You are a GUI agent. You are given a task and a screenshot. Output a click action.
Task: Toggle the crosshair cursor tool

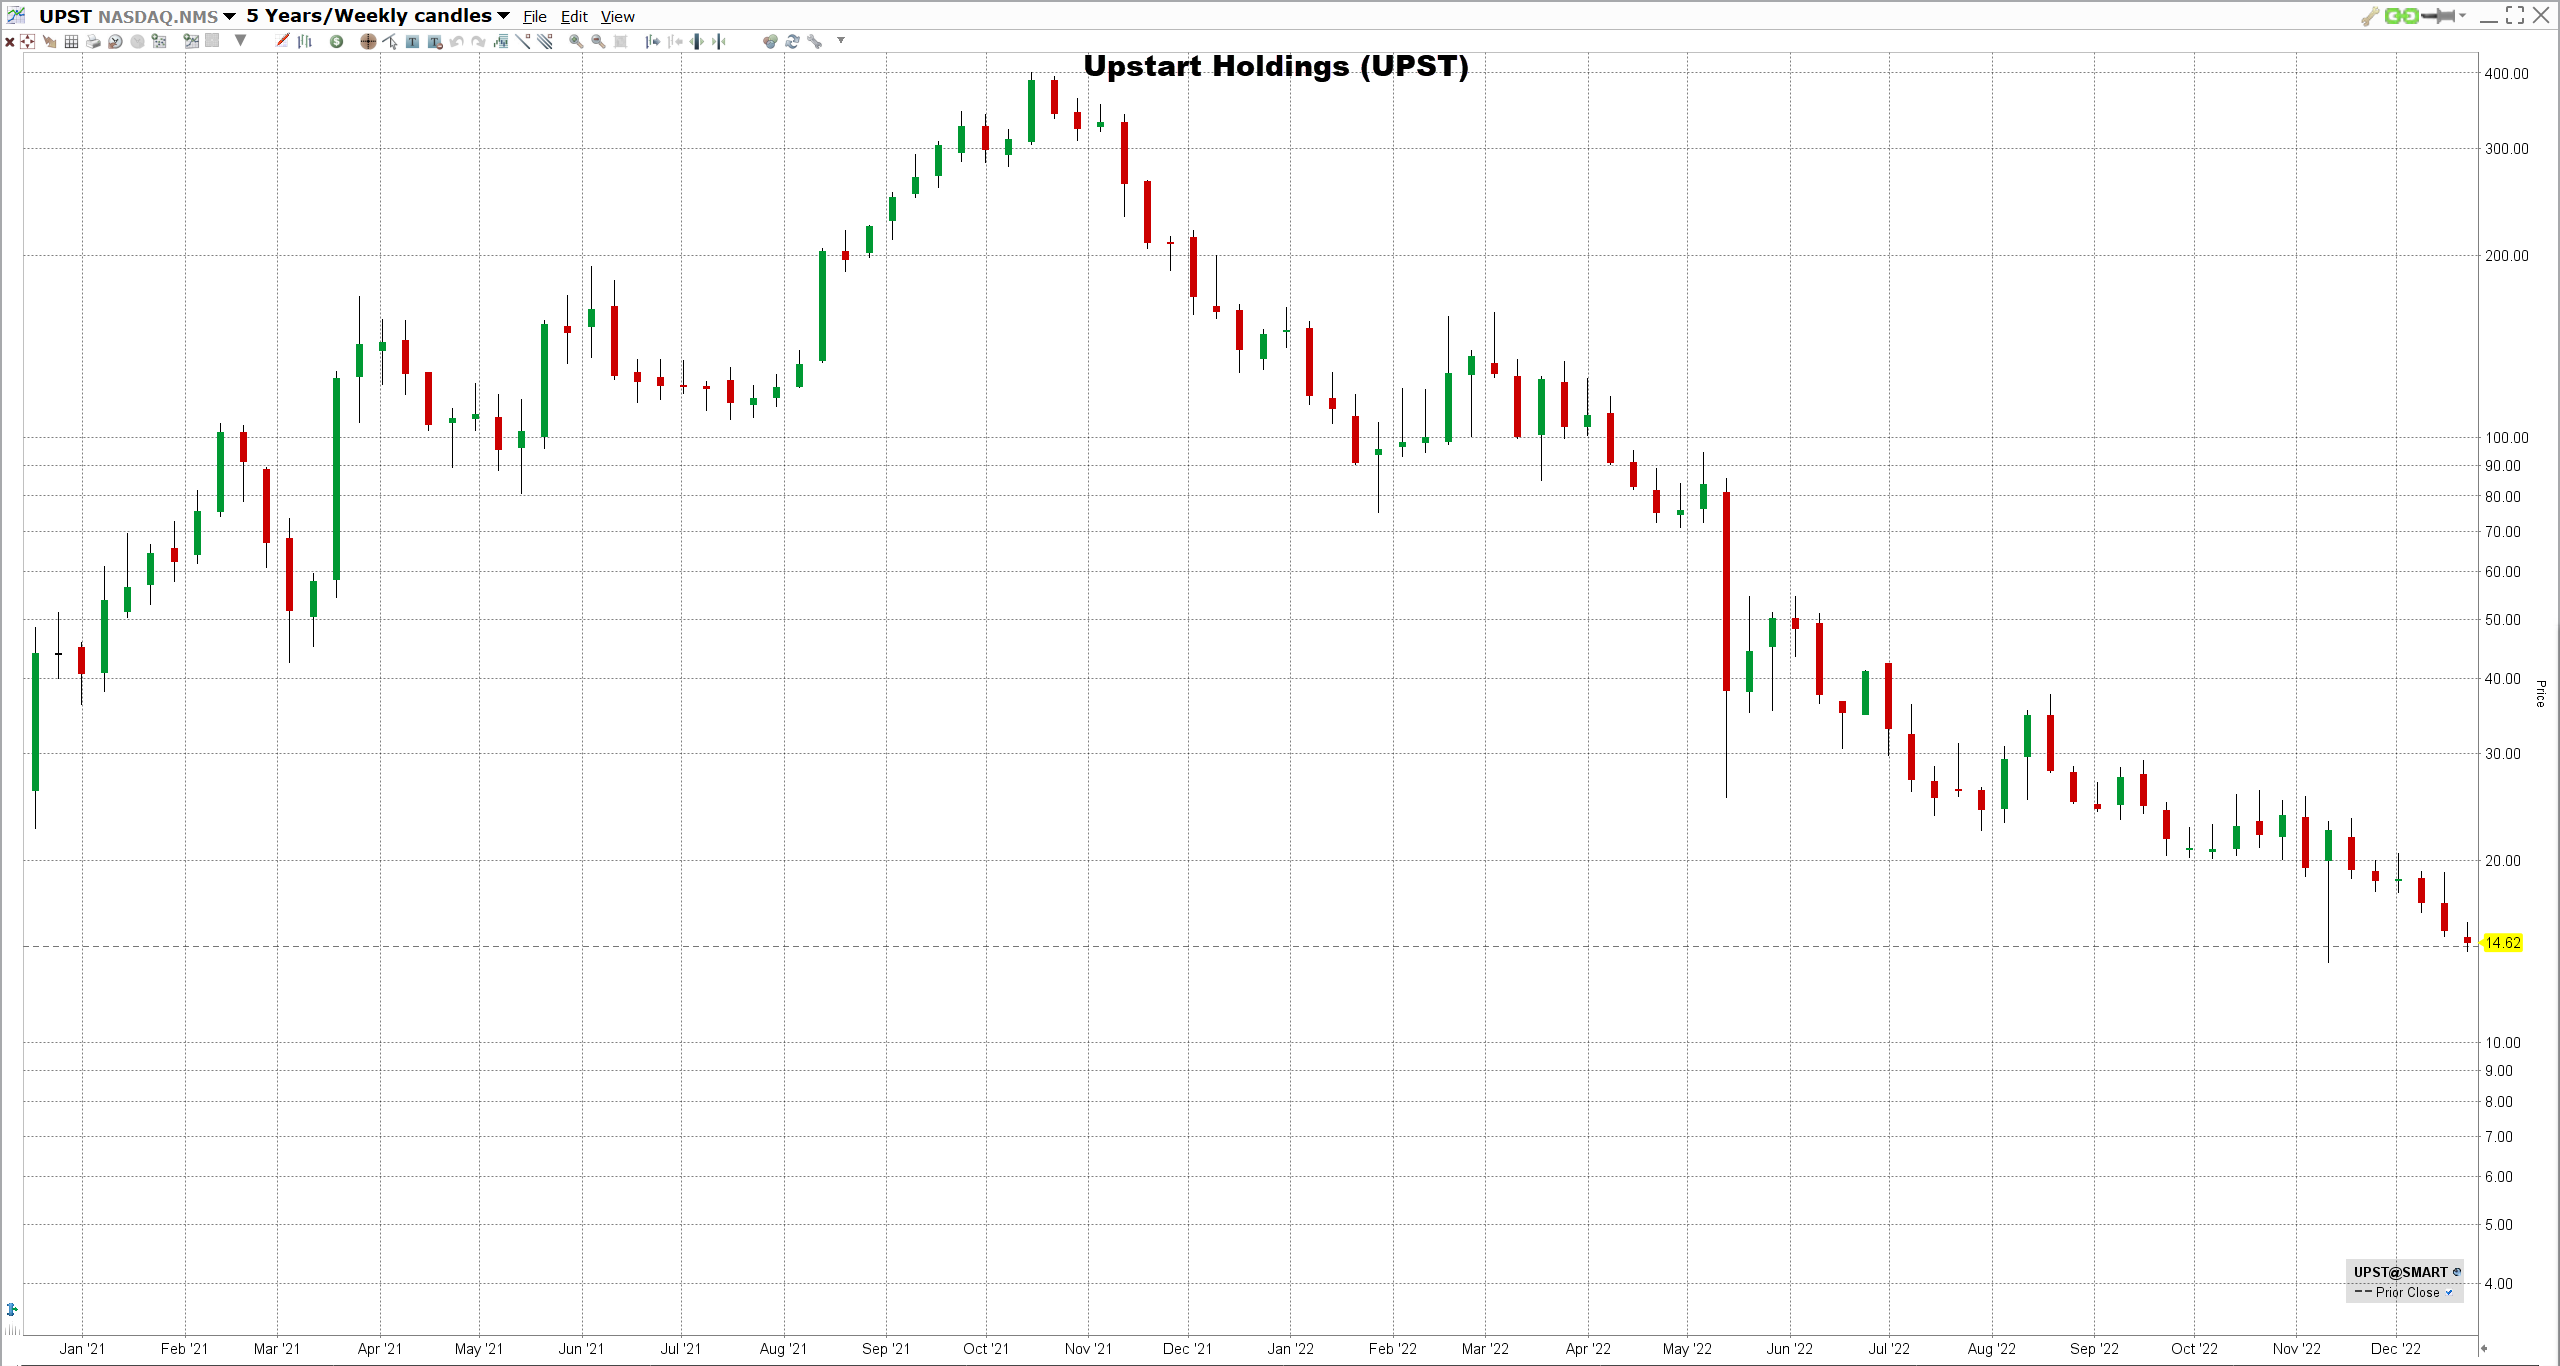pyautogui.click(x=368, y=41)
